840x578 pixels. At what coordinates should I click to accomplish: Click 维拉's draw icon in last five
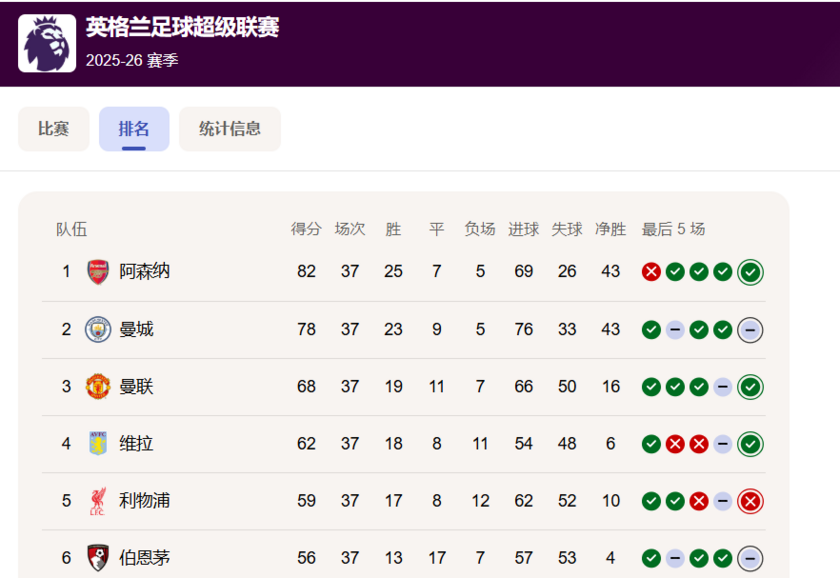723,444
